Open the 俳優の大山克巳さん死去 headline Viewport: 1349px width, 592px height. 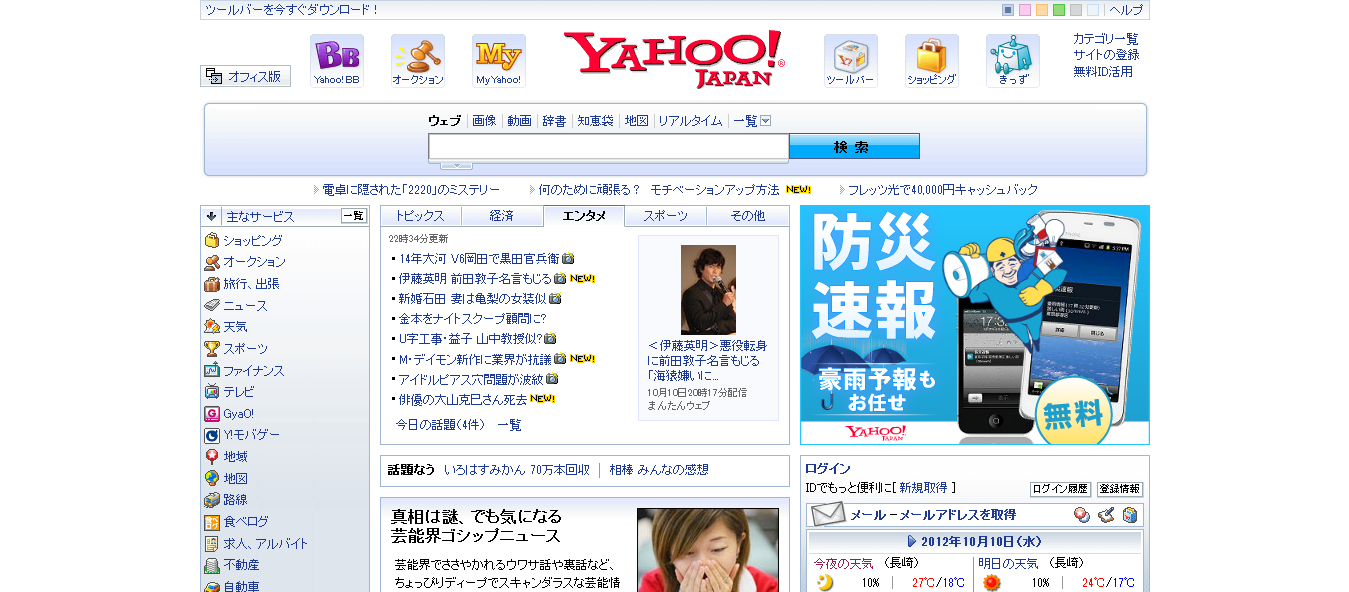463,399
